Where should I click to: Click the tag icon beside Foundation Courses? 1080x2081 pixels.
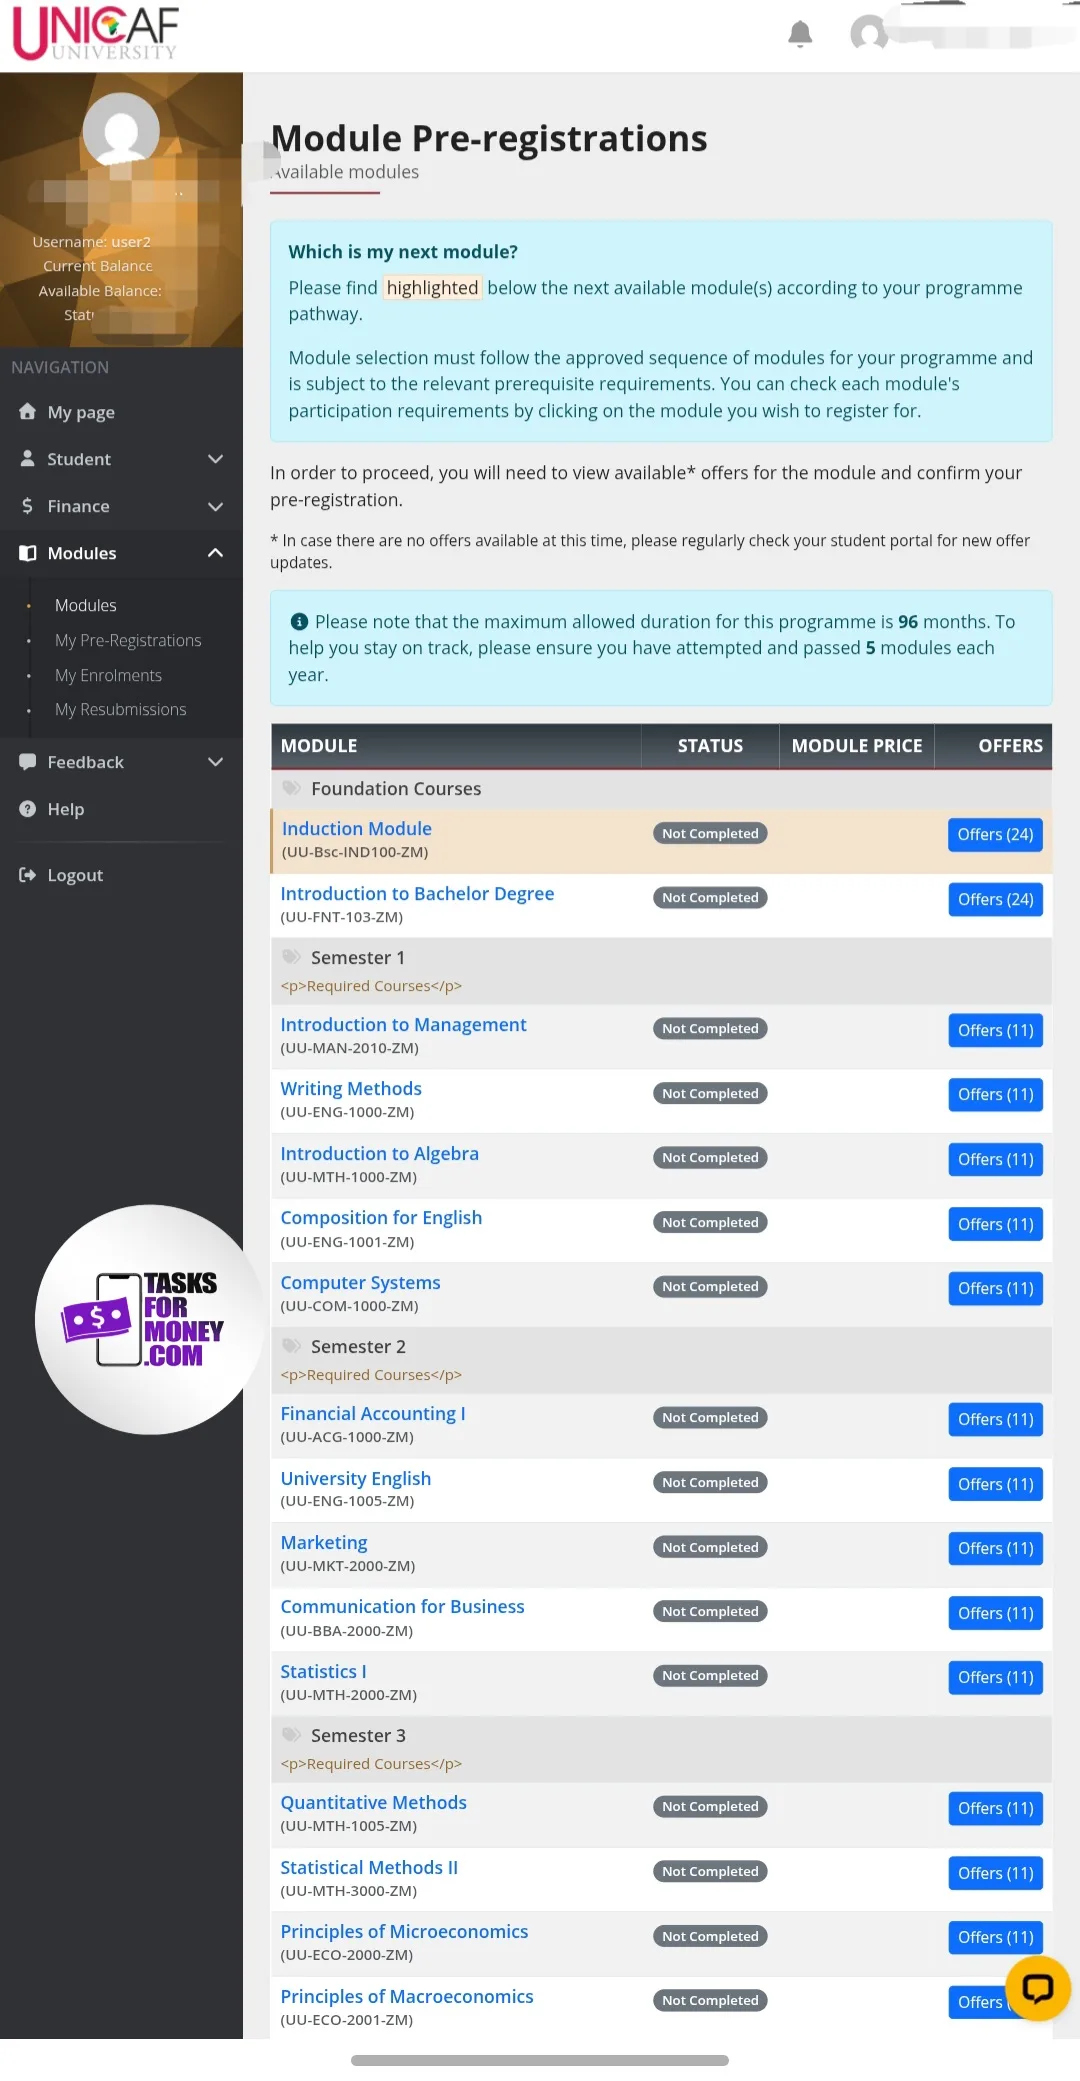coord(291,788)
